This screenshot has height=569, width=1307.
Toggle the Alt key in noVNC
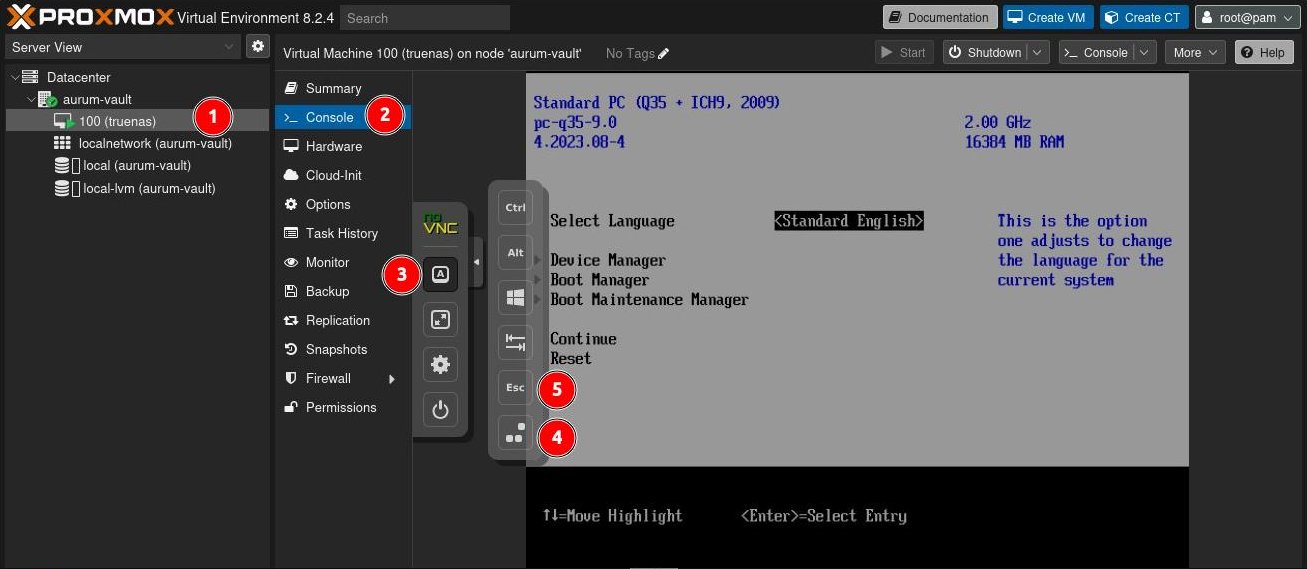pos(515,253)
